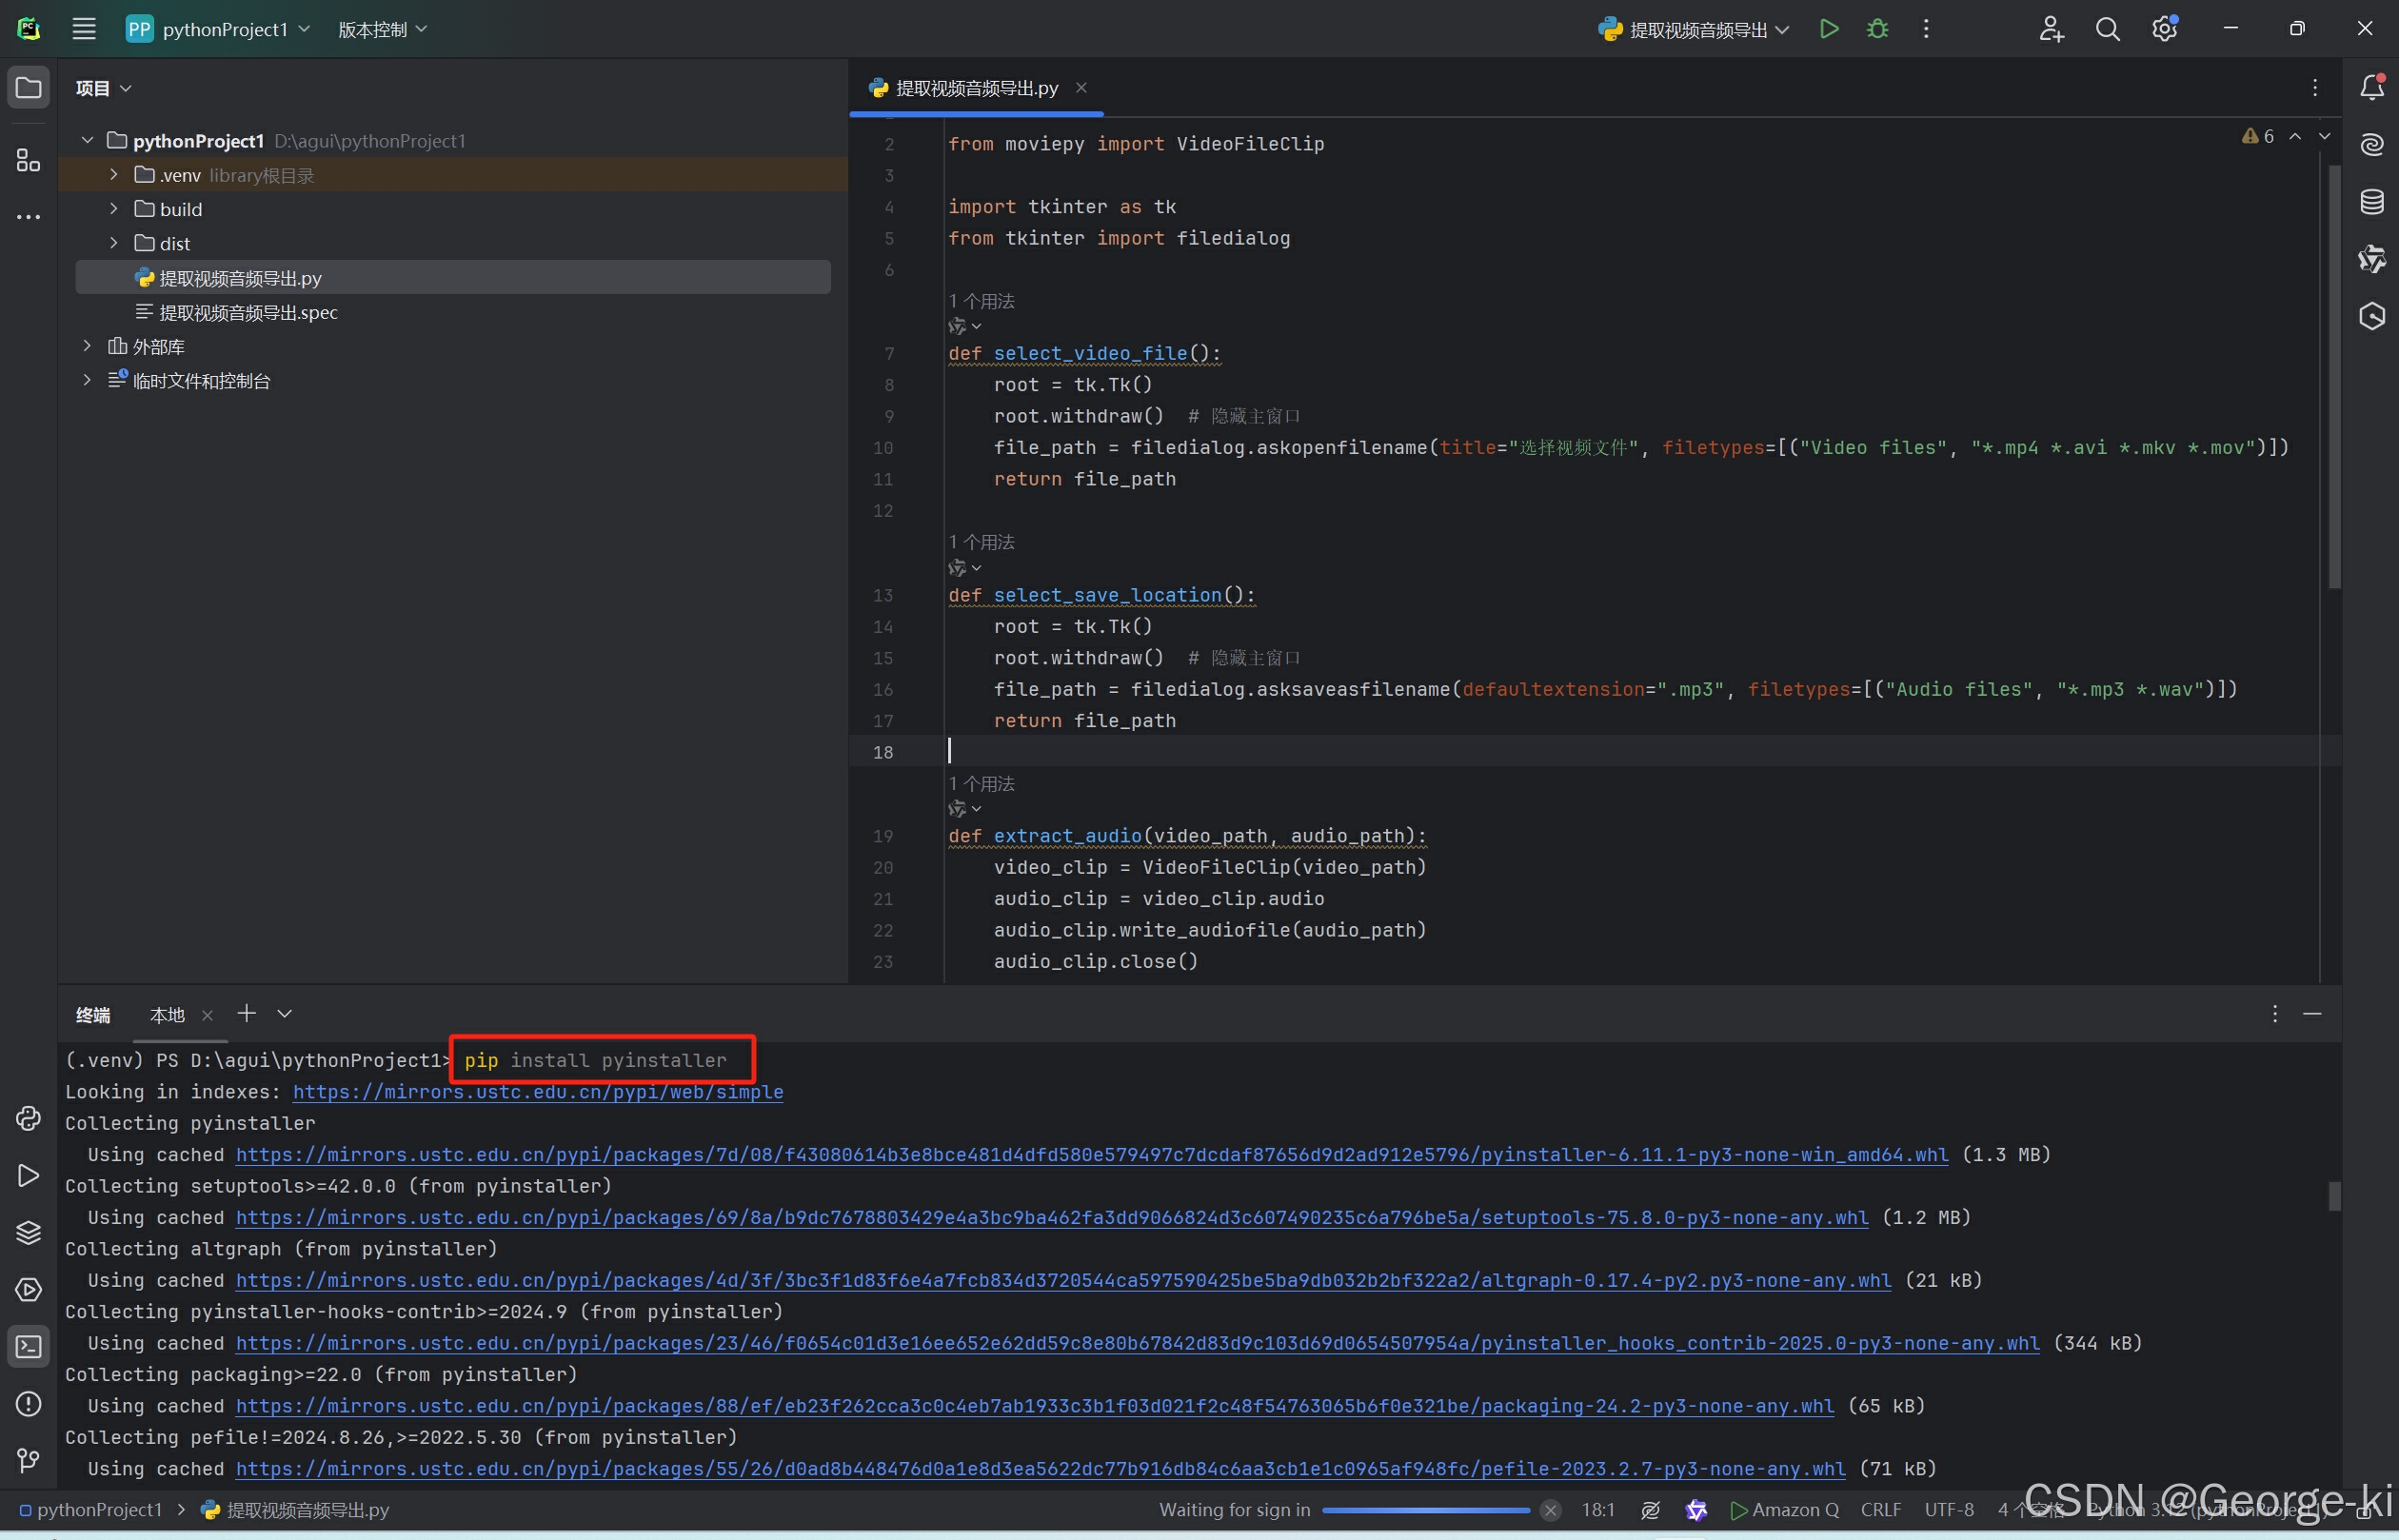Click the Waiting for sign in progress bar
This screenshot has width=2399, height=1540.
pyautogui.click(x=1424, y=1510)
